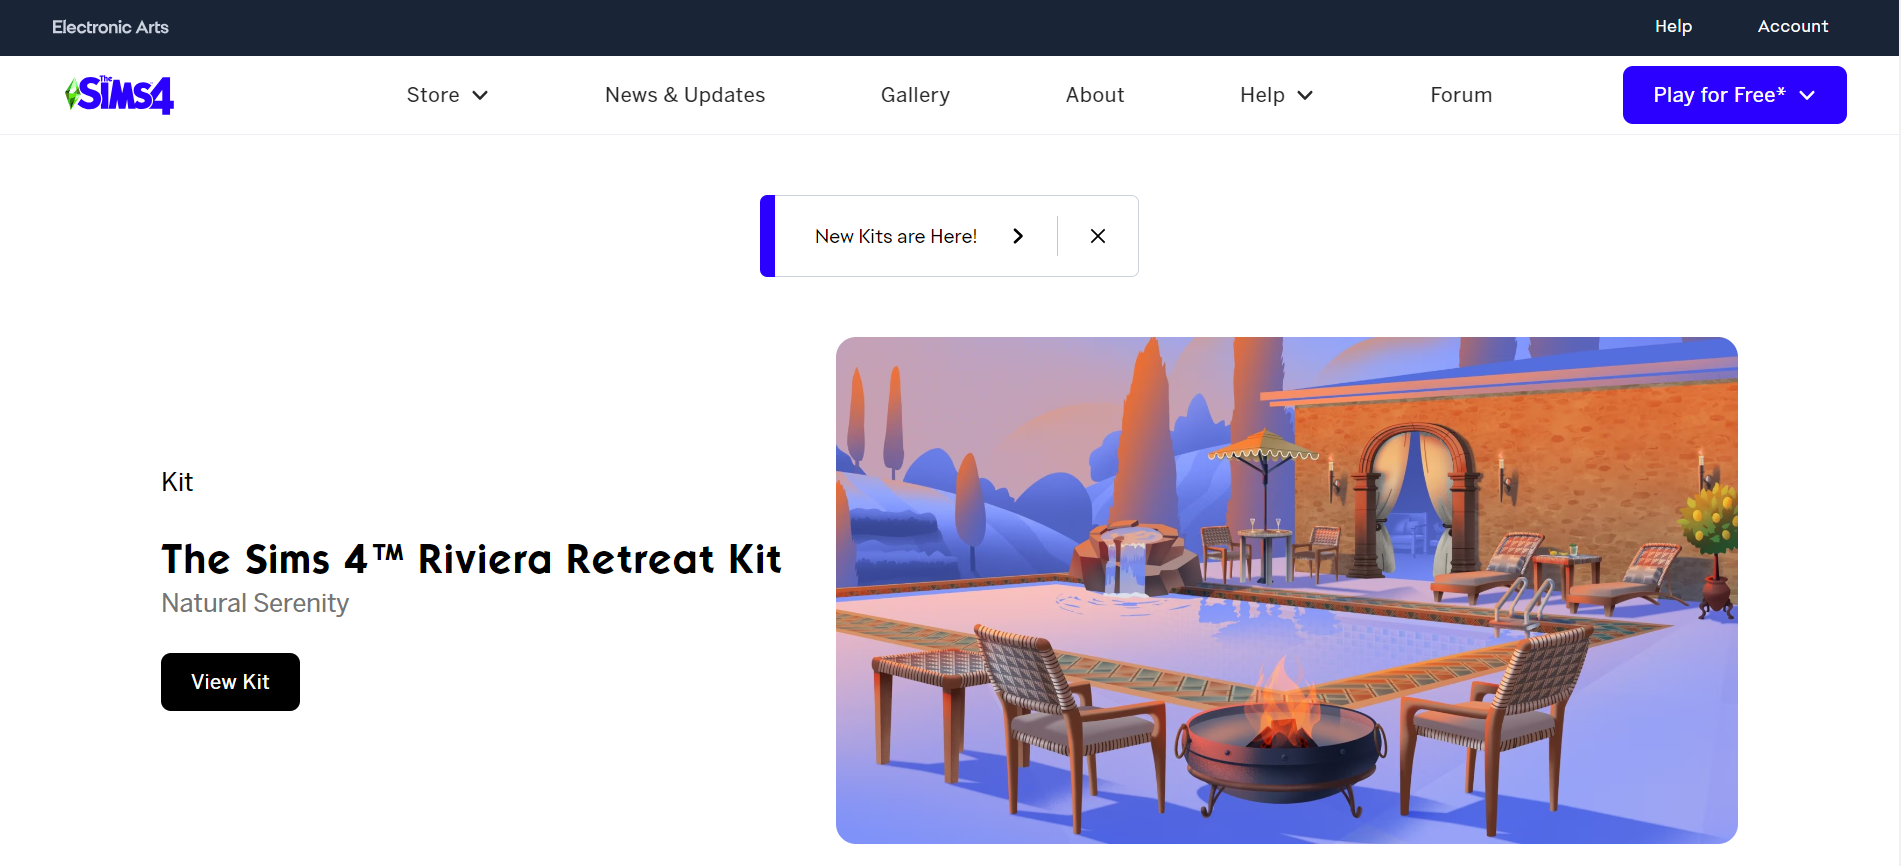Click New Kits are Here announcement text
1901x866 pixels.
tap(896, 236)
